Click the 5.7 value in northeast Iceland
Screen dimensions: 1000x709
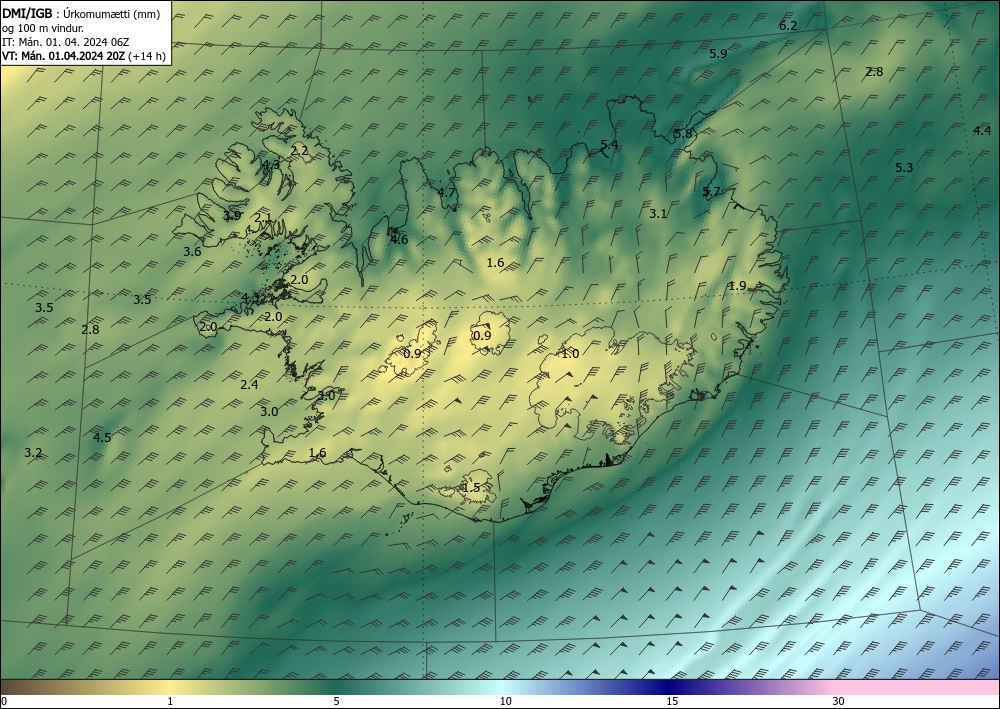(711, 192)
